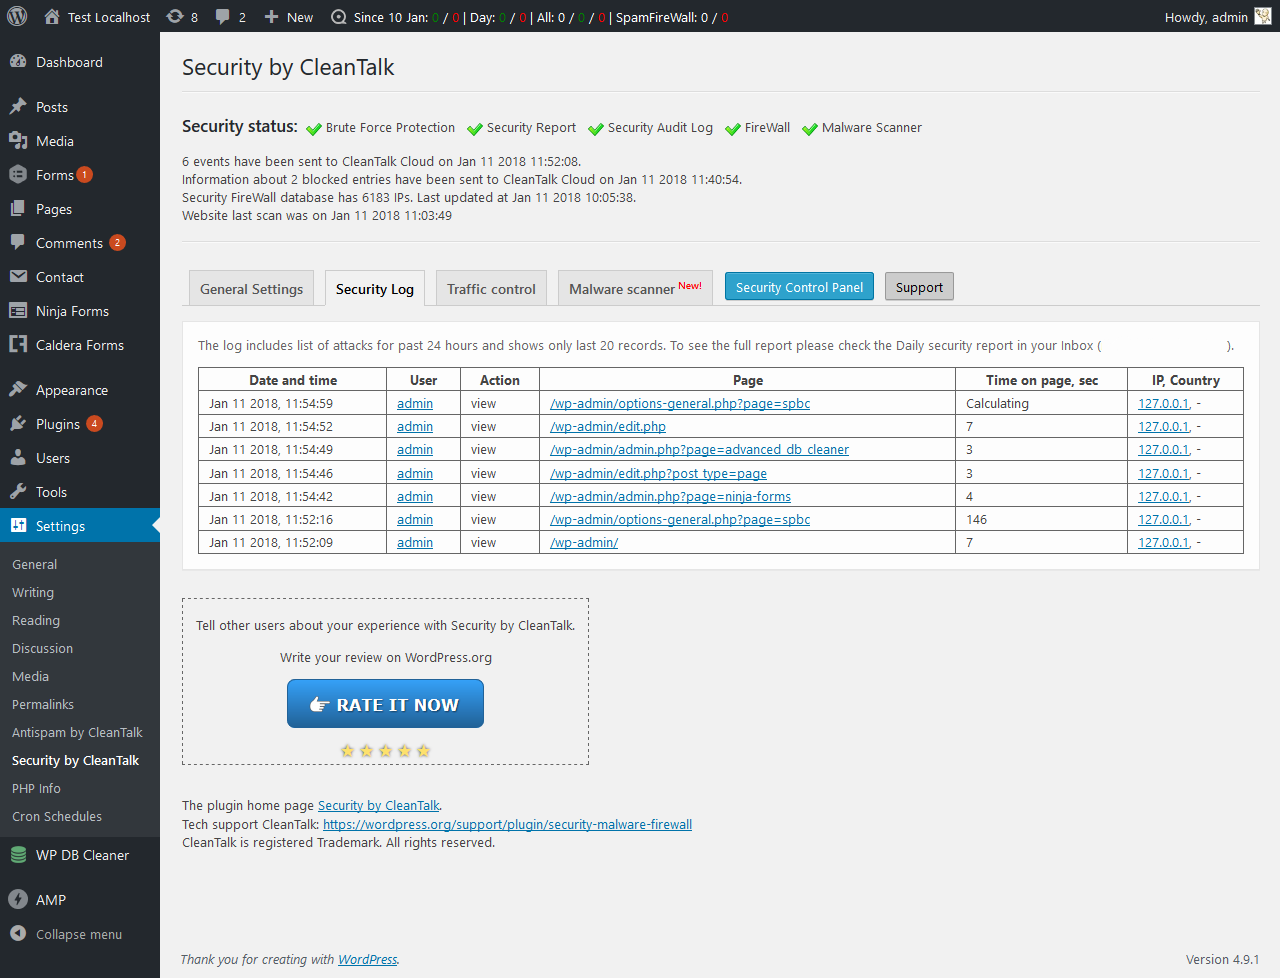This screenshot has height=978, width=1280.
Task: Click the WordPress logo icon
Action: [17, 17]
